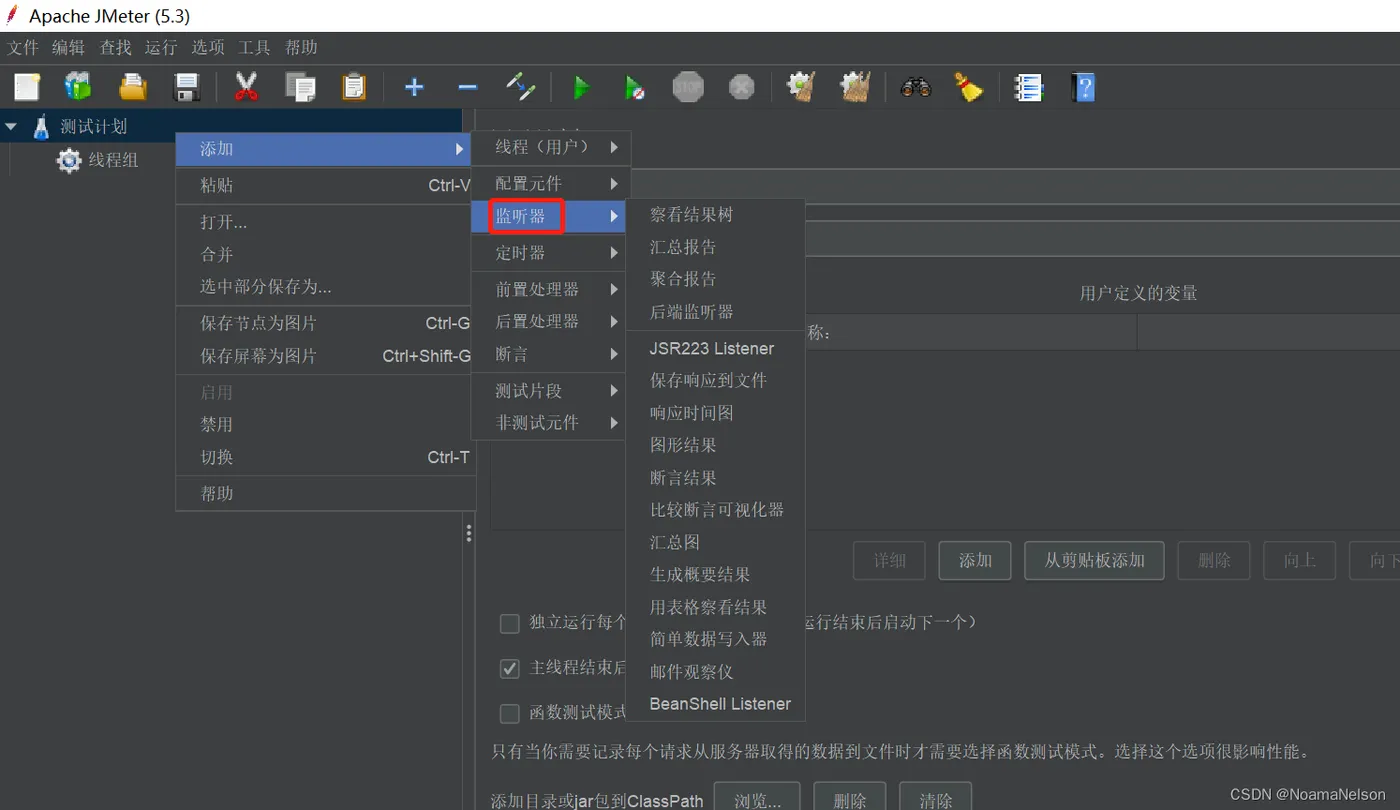
Task: Click the 浏览... button
Action: coord(757,800)
